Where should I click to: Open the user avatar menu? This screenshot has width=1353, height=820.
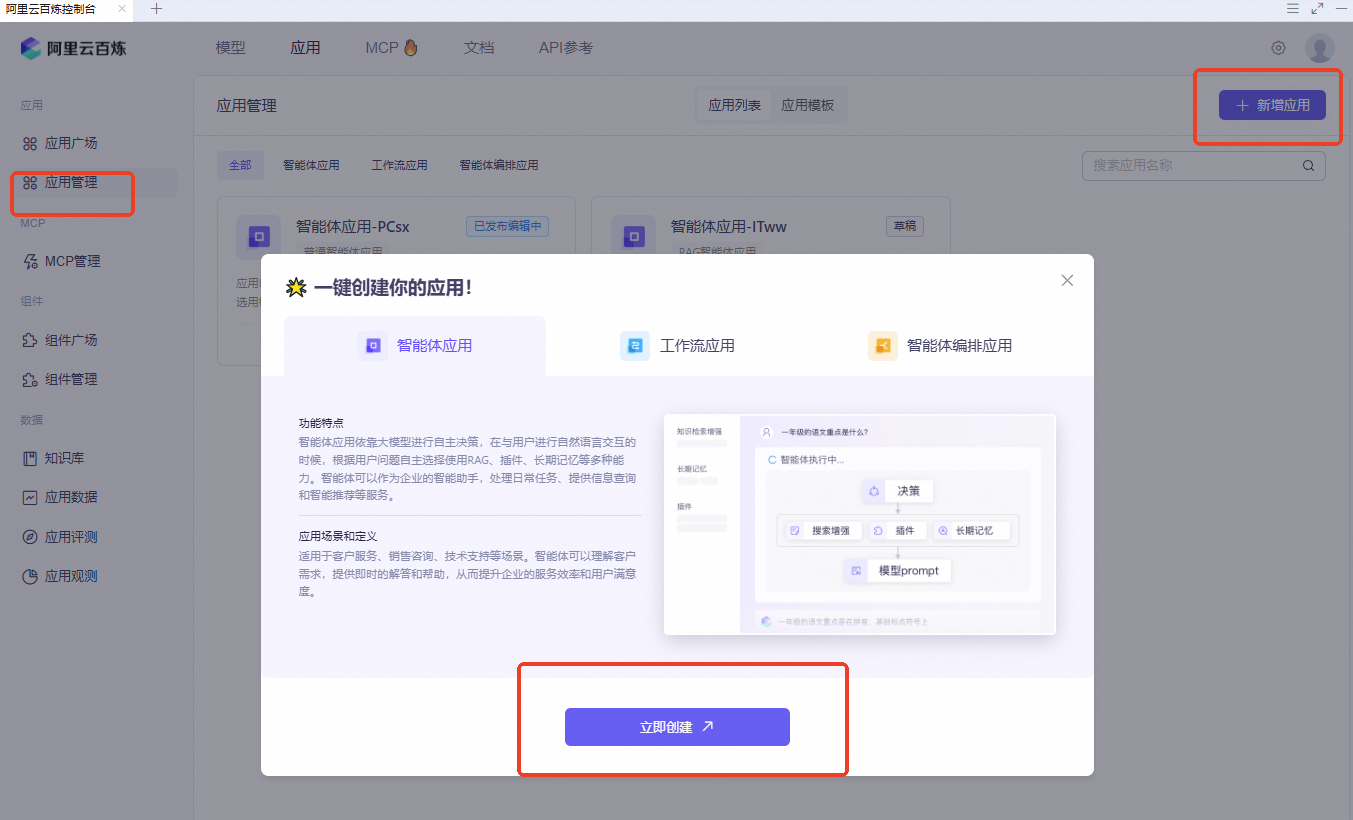click(1320, 48)
